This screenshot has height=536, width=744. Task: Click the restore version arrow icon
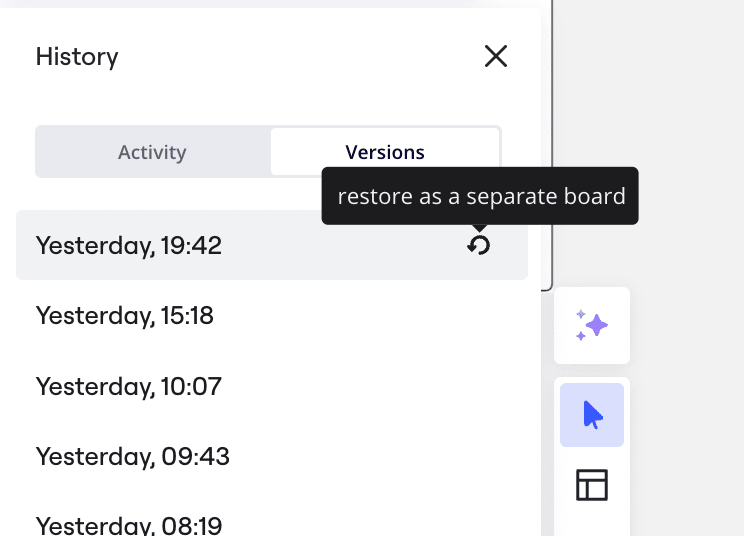(479, 245)
